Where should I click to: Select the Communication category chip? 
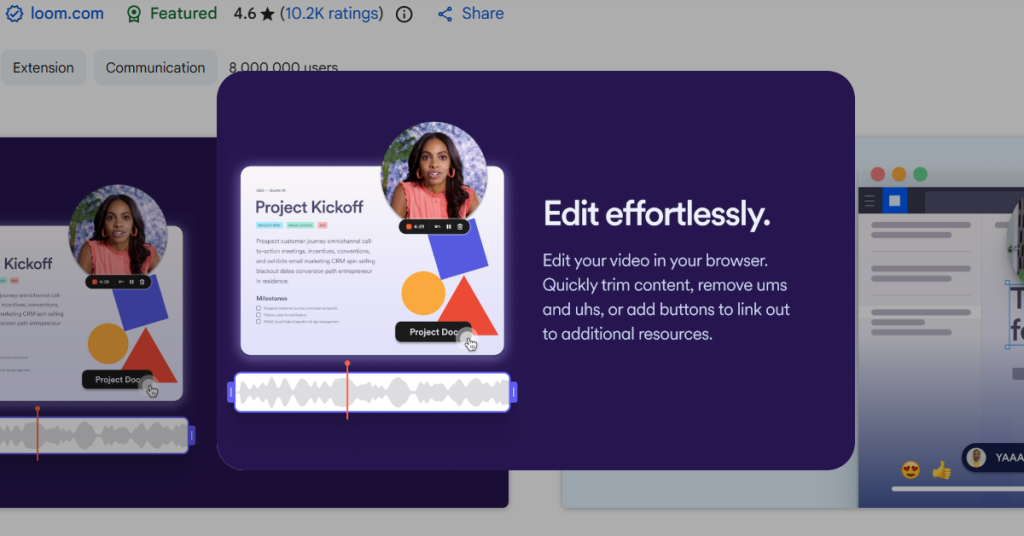coord(155,68)
